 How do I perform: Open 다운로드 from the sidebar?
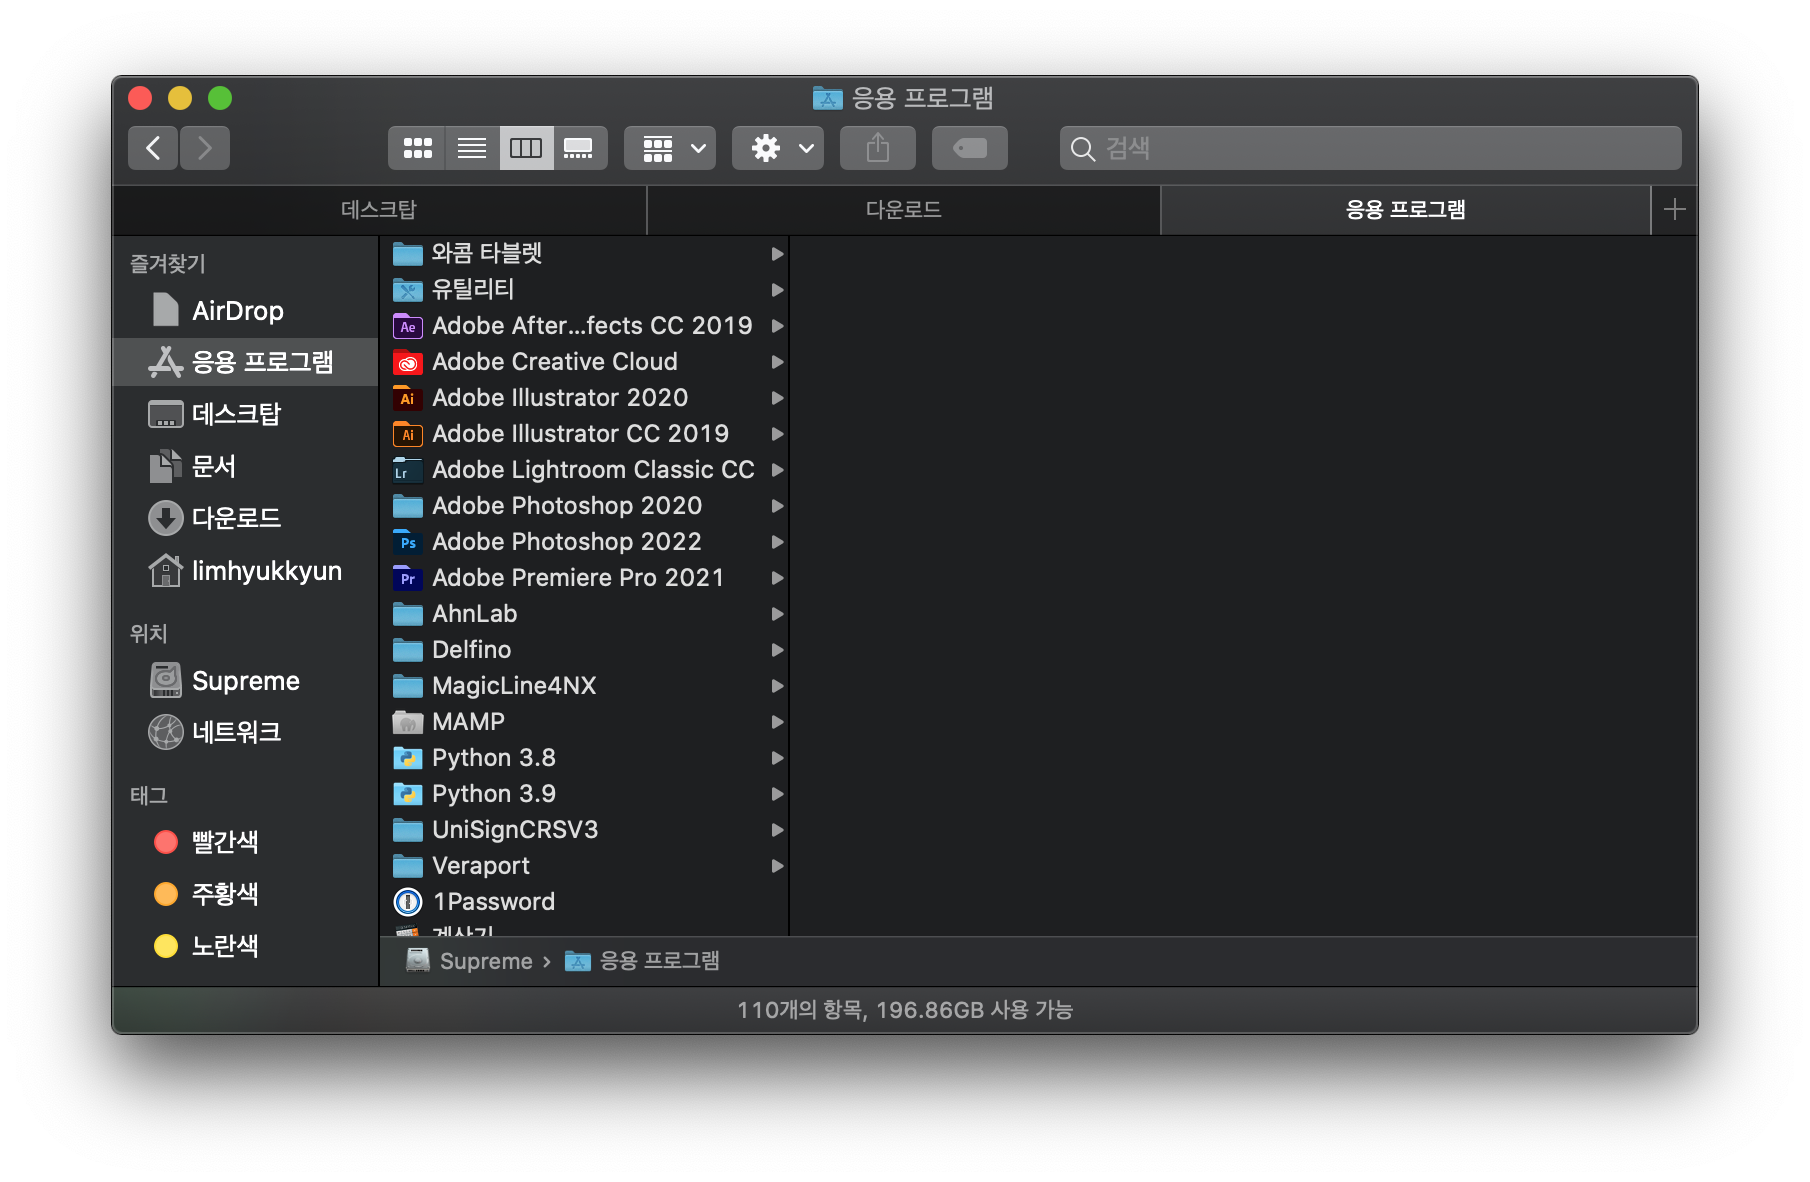245,518
